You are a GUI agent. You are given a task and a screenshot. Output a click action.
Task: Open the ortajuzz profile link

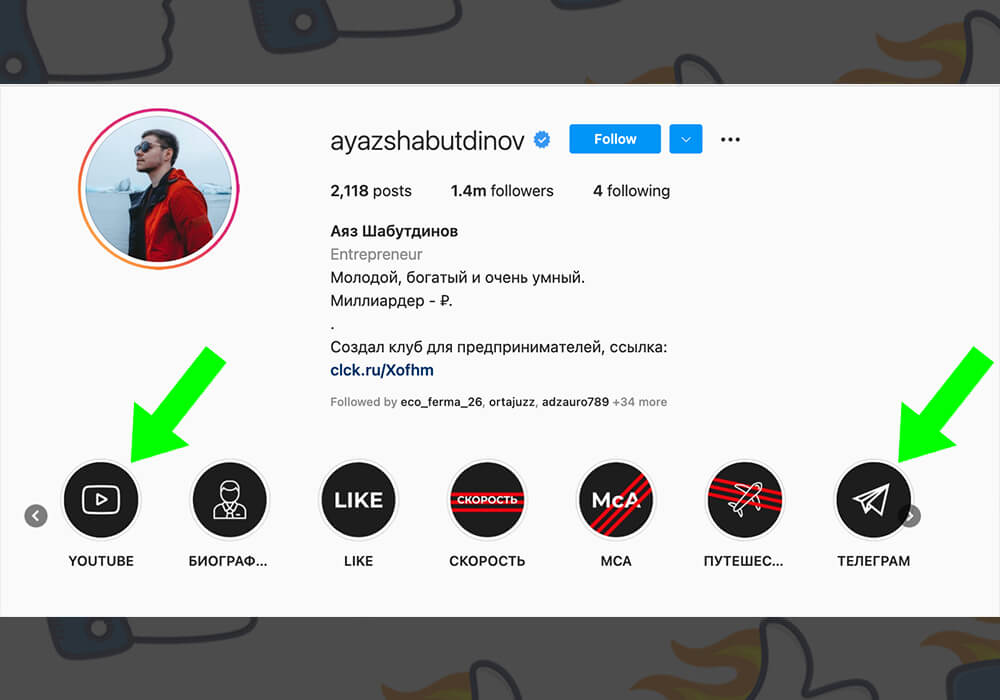point(513,402)
